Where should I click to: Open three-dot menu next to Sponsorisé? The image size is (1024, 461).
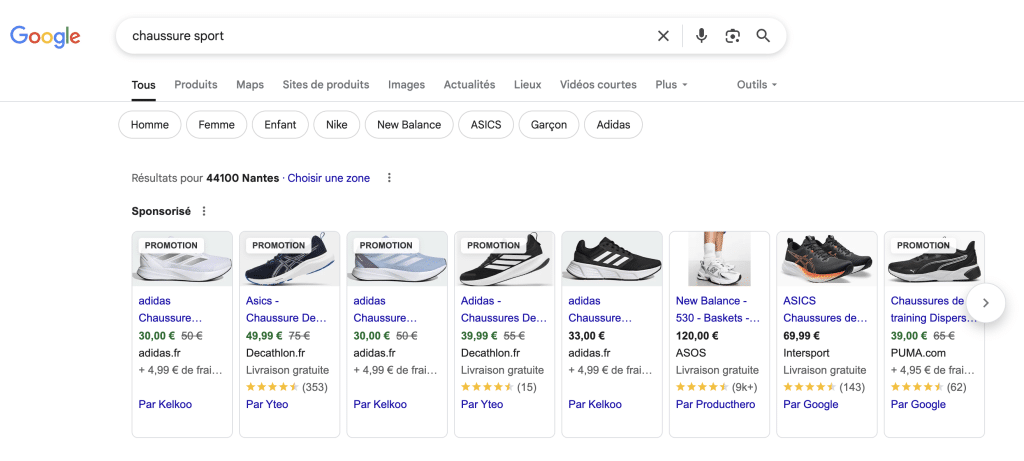coord(204,212)
